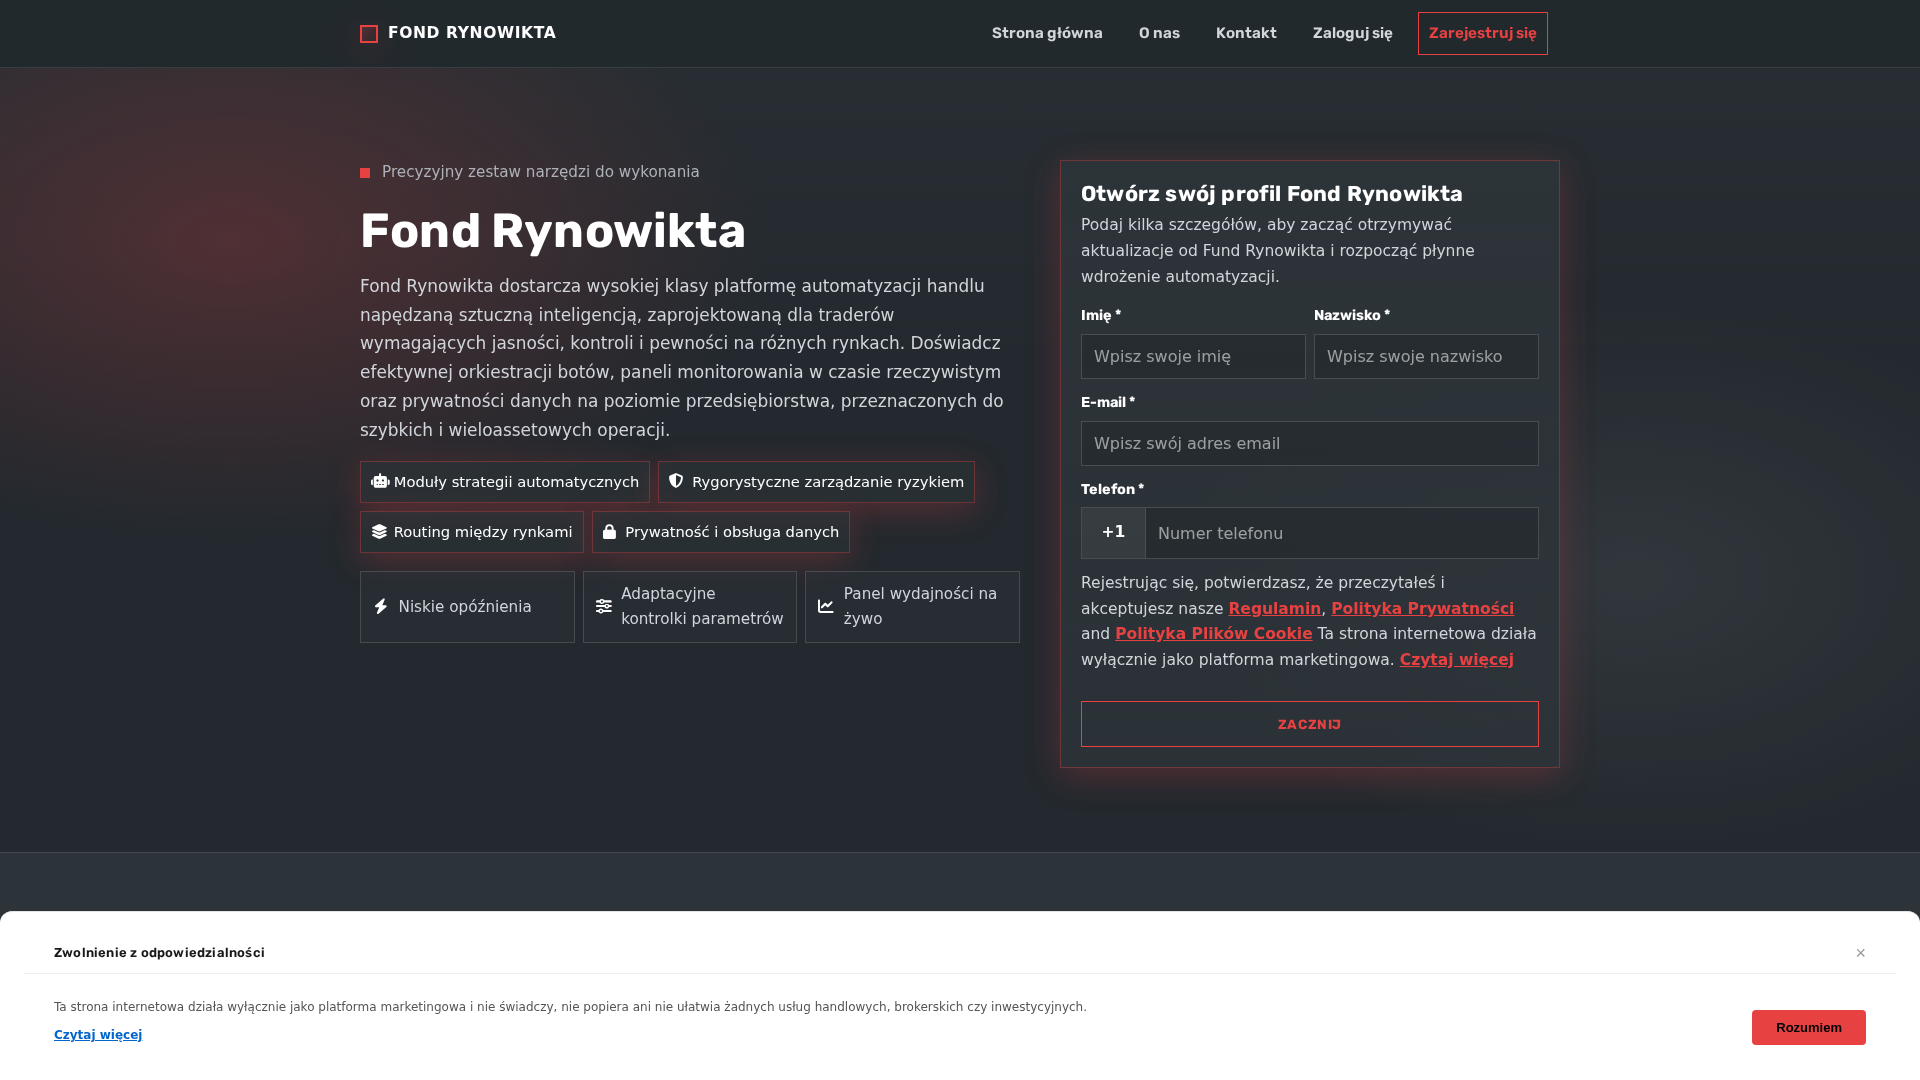
Task: Click the shield icon on risk management tag
Action: [676, 481]
